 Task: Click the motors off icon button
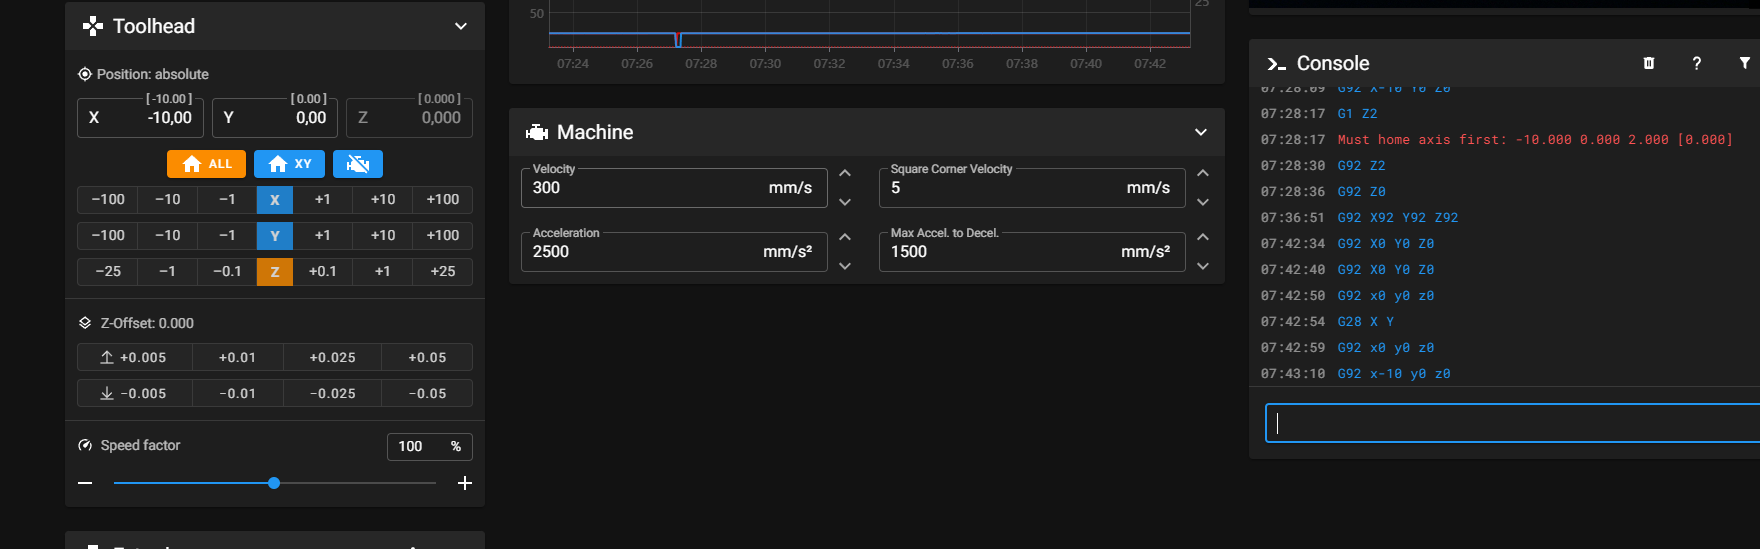click(x=358, y=164)
